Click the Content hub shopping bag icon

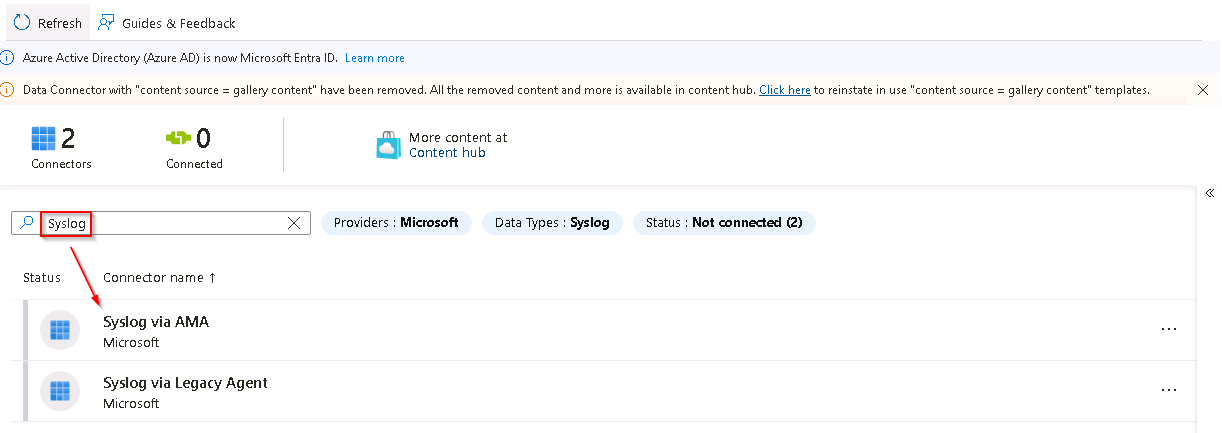pyautogui.click(x=388, y=146)
